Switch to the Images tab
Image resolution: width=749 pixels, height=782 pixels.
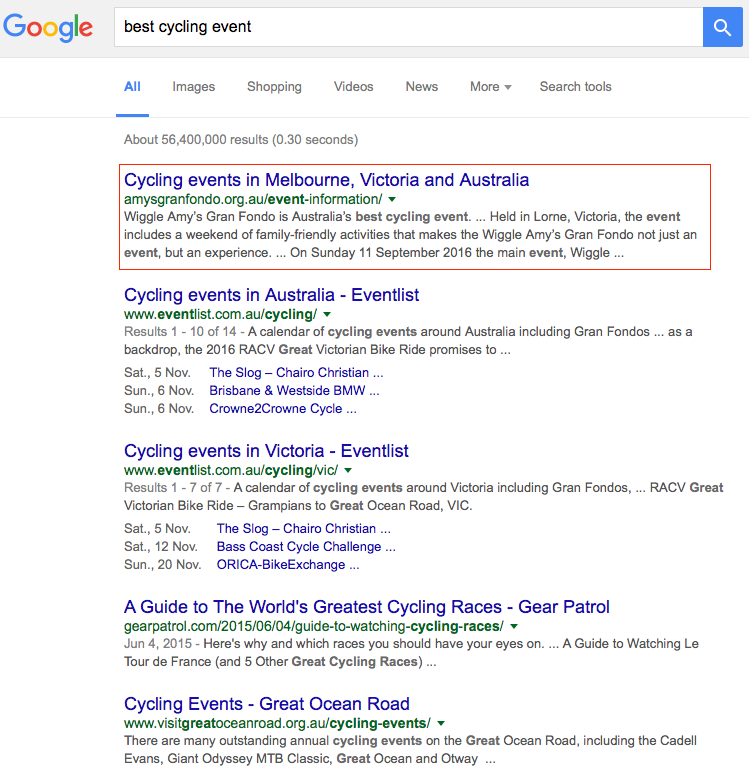(193, 87)
